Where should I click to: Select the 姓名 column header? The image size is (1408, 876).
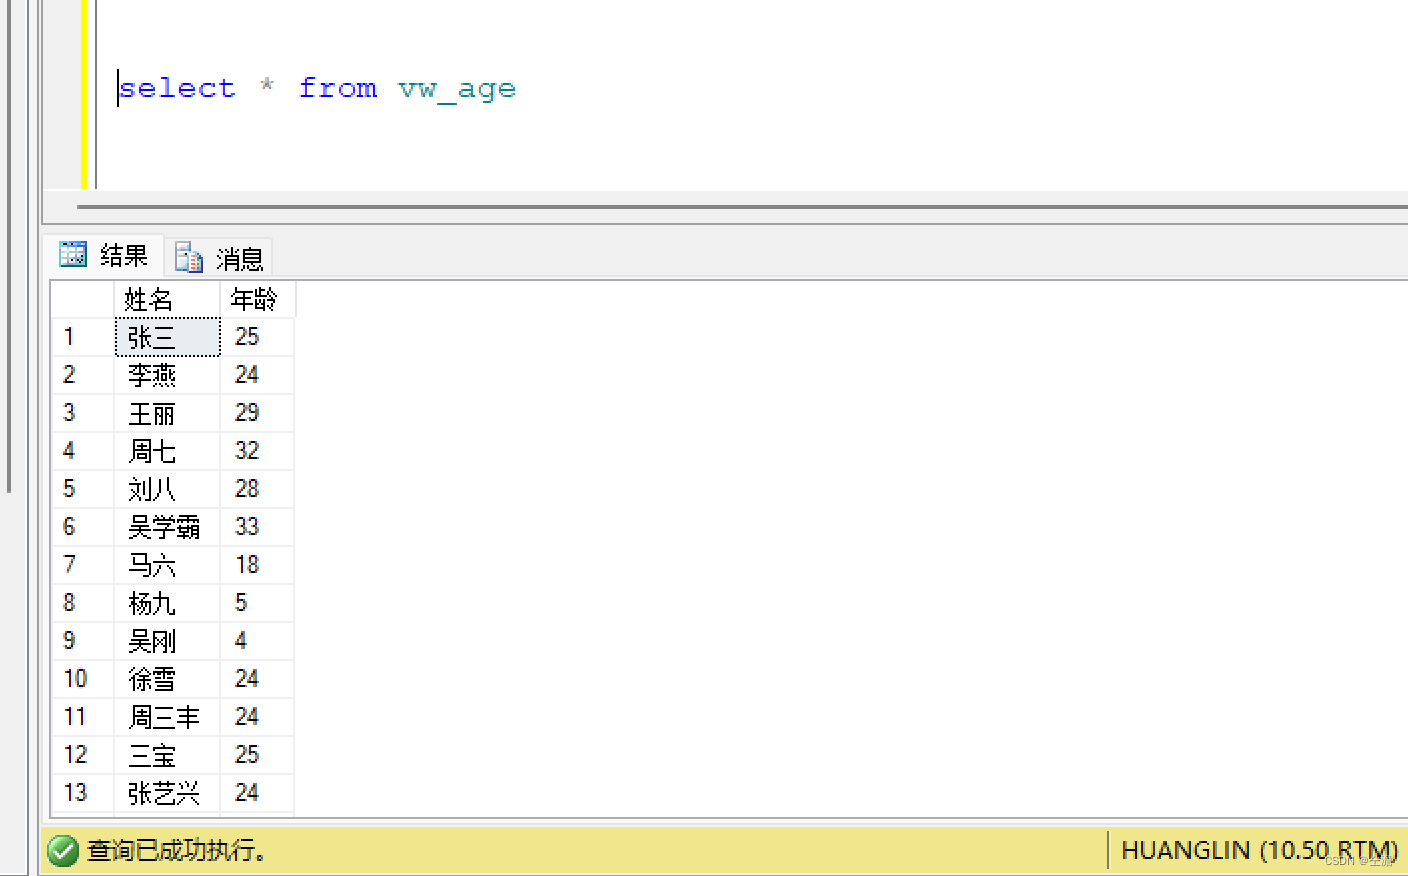[167, 299]
